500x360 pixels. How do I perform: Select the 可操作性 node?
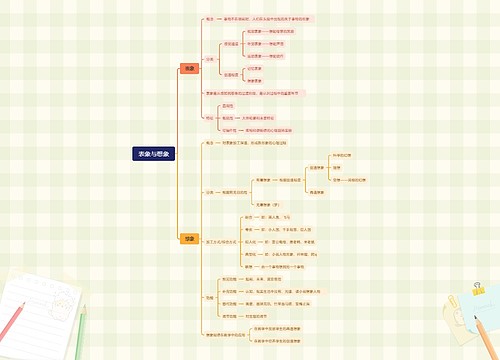229,130
